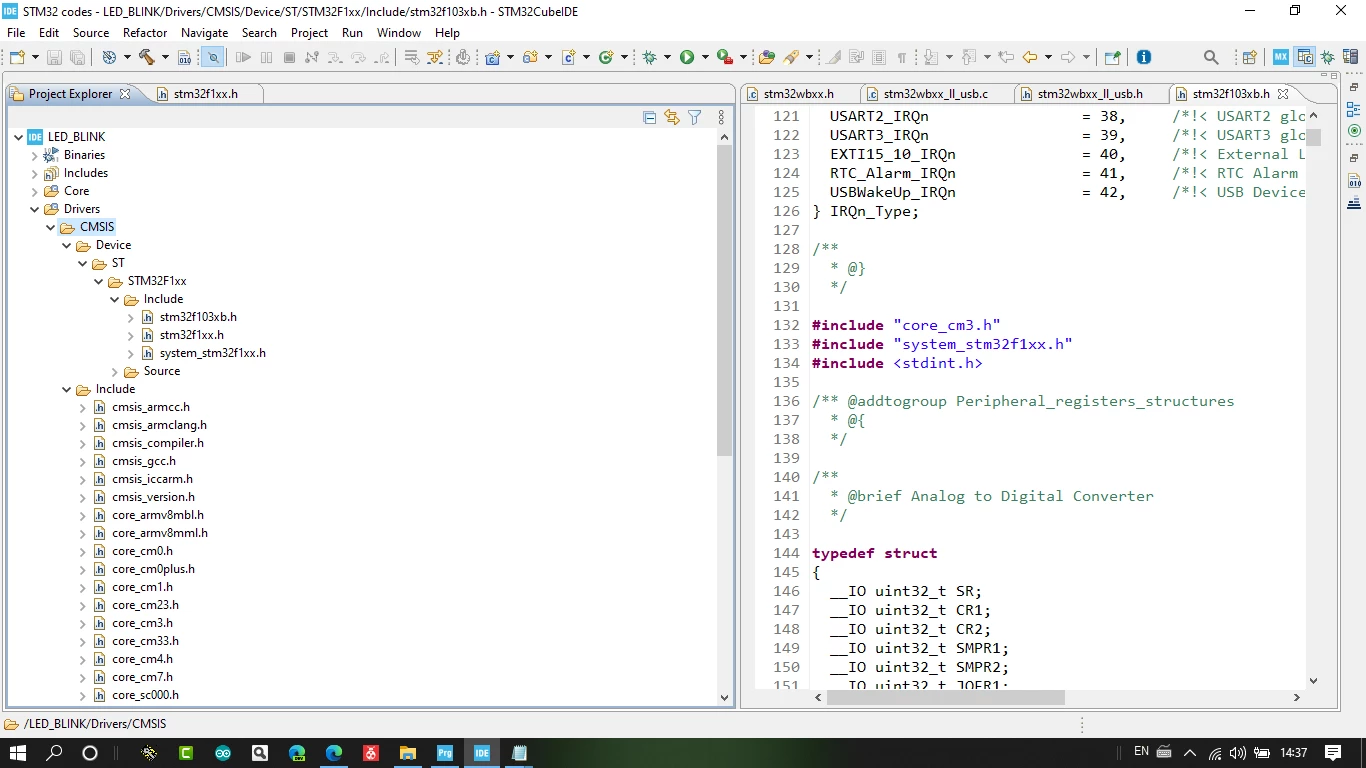This screenshot has height=768, width=1366.
Task: Click the green Run button icon
Action: [687, 57]
